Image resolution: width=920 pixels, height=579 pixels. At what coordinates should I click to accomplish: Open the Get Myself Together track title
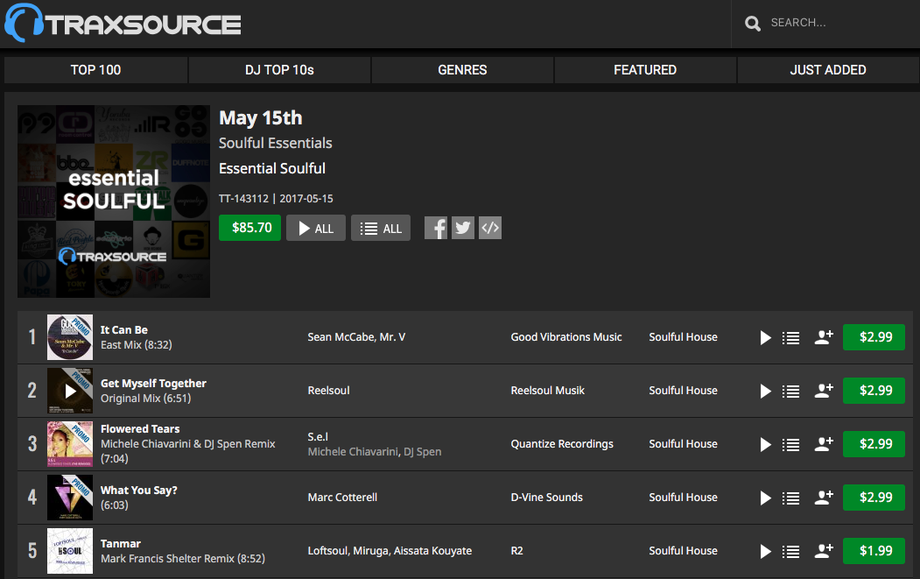pyautogui.click(x=153, y=383)
